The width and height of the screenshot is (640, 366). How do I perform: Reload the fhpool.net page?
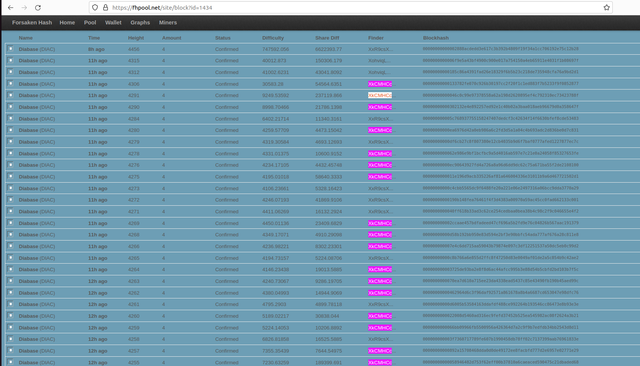[x=38, y=7]
